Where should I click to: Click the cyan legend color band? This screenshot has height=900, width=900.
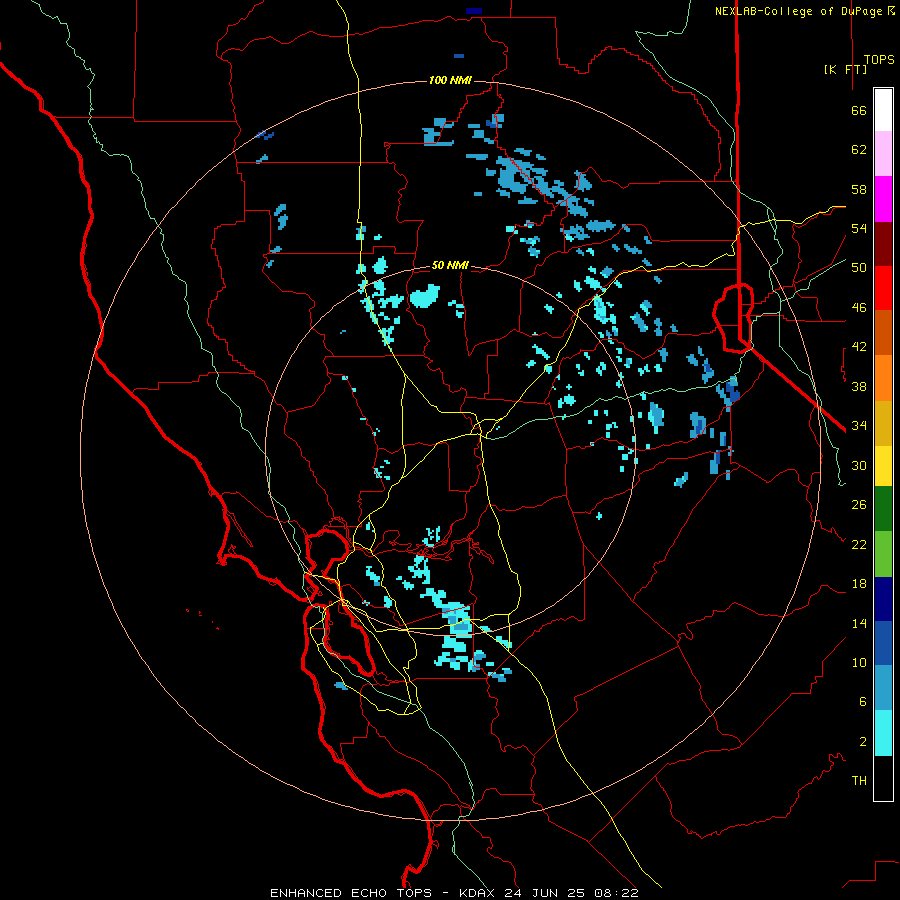(x=883, y=733)
